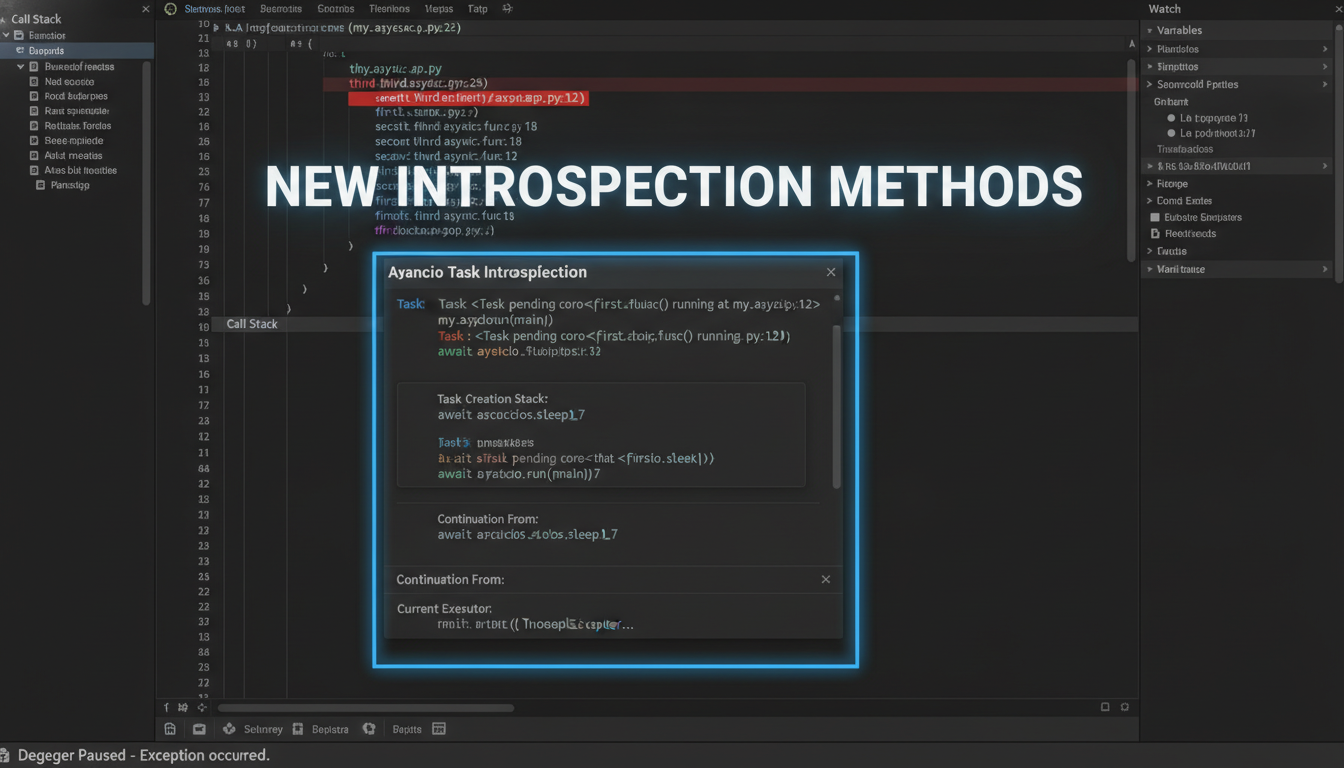The height and width of the screenshot is (768, 1344).
Task: Expand the 'Ftcape' row
Action: click(1150, 184)
